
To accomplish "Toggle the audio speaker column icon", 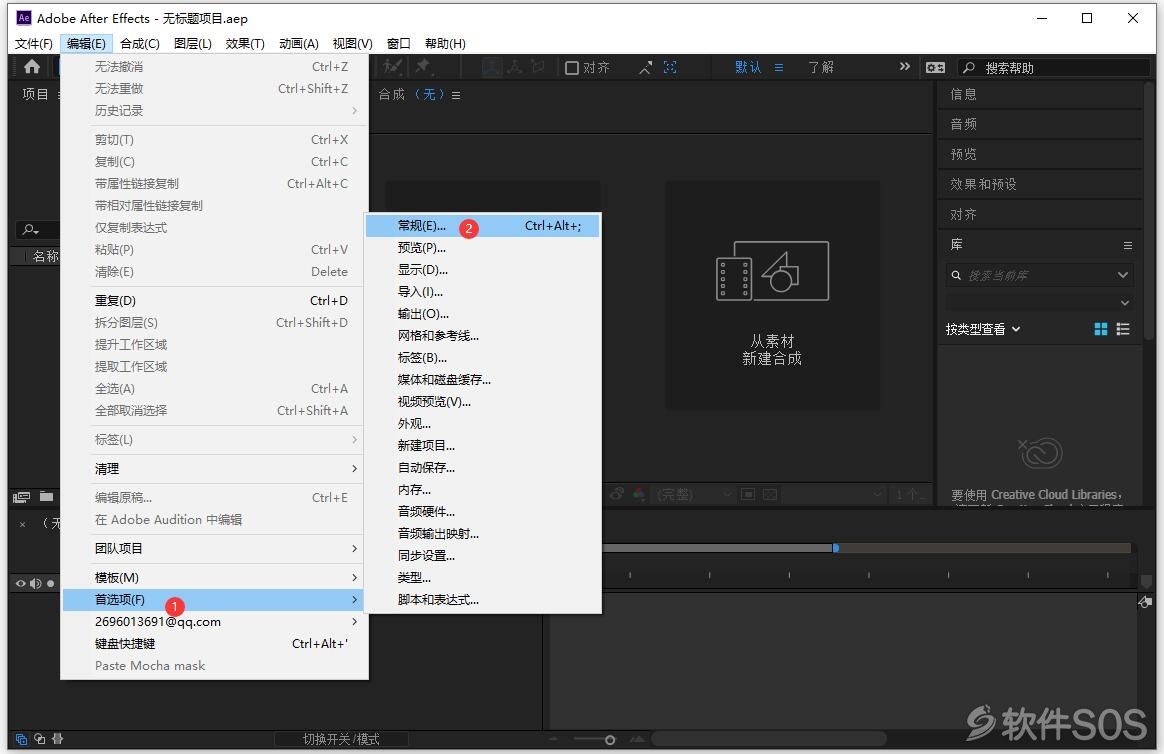I will [36, 583].
